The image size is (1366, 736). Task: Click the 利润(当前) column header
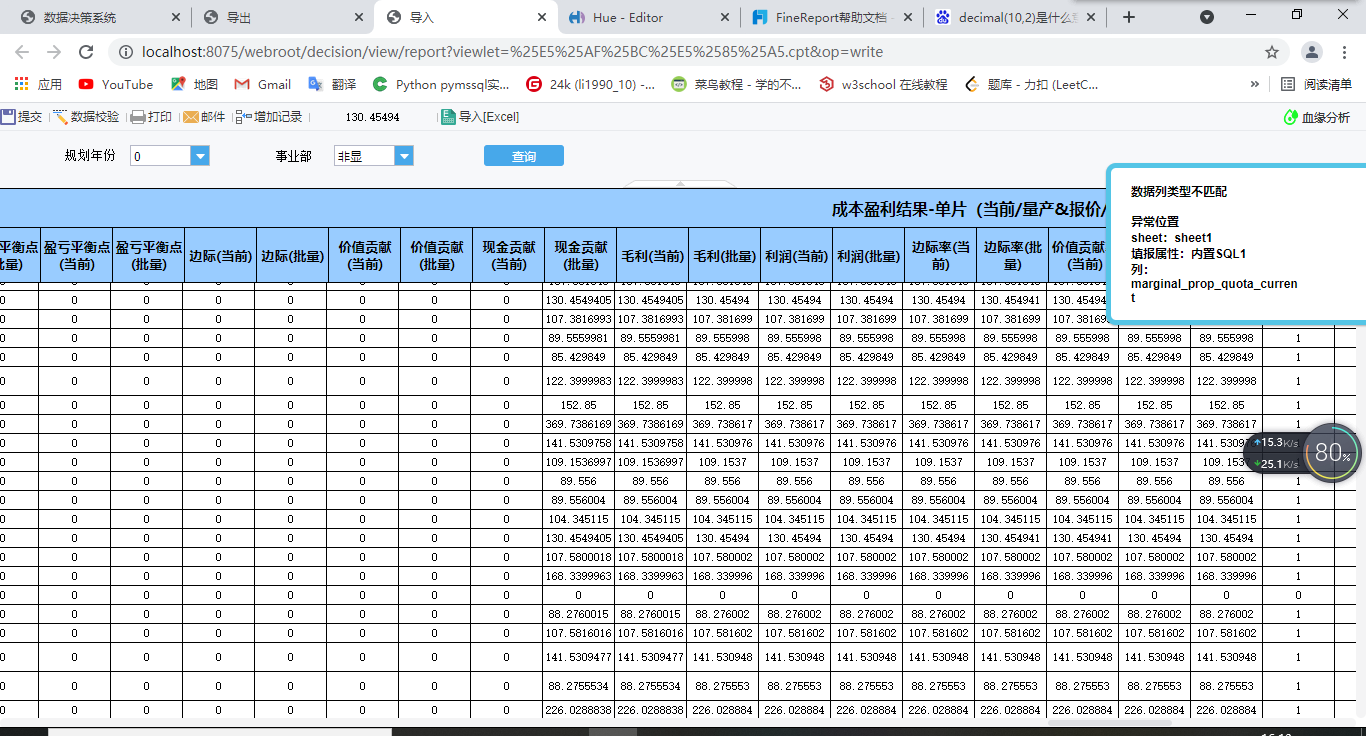pyautogui.click(x=796, y=256)
